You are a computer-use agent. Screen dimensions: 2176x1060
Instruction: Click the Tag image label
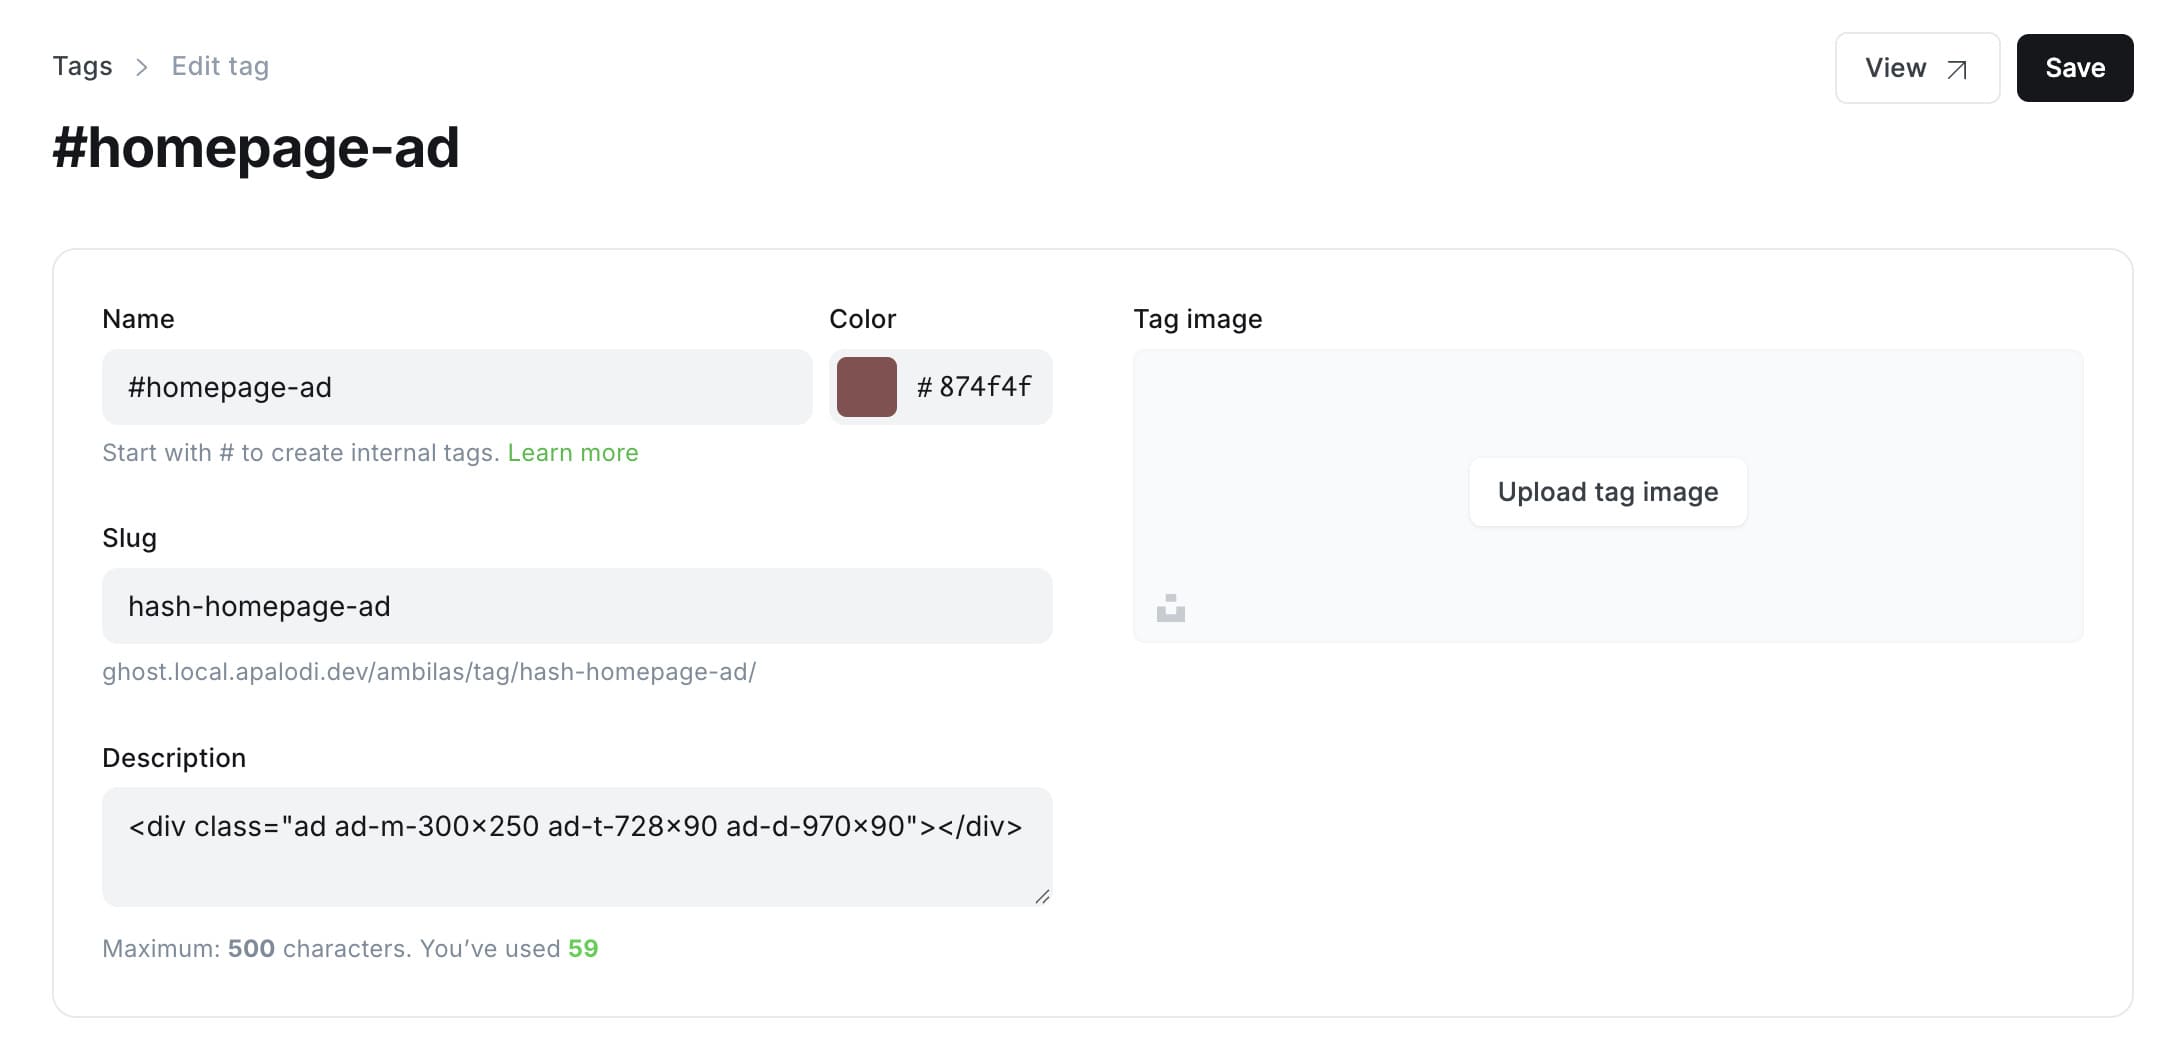click(x=1197, y=319)
